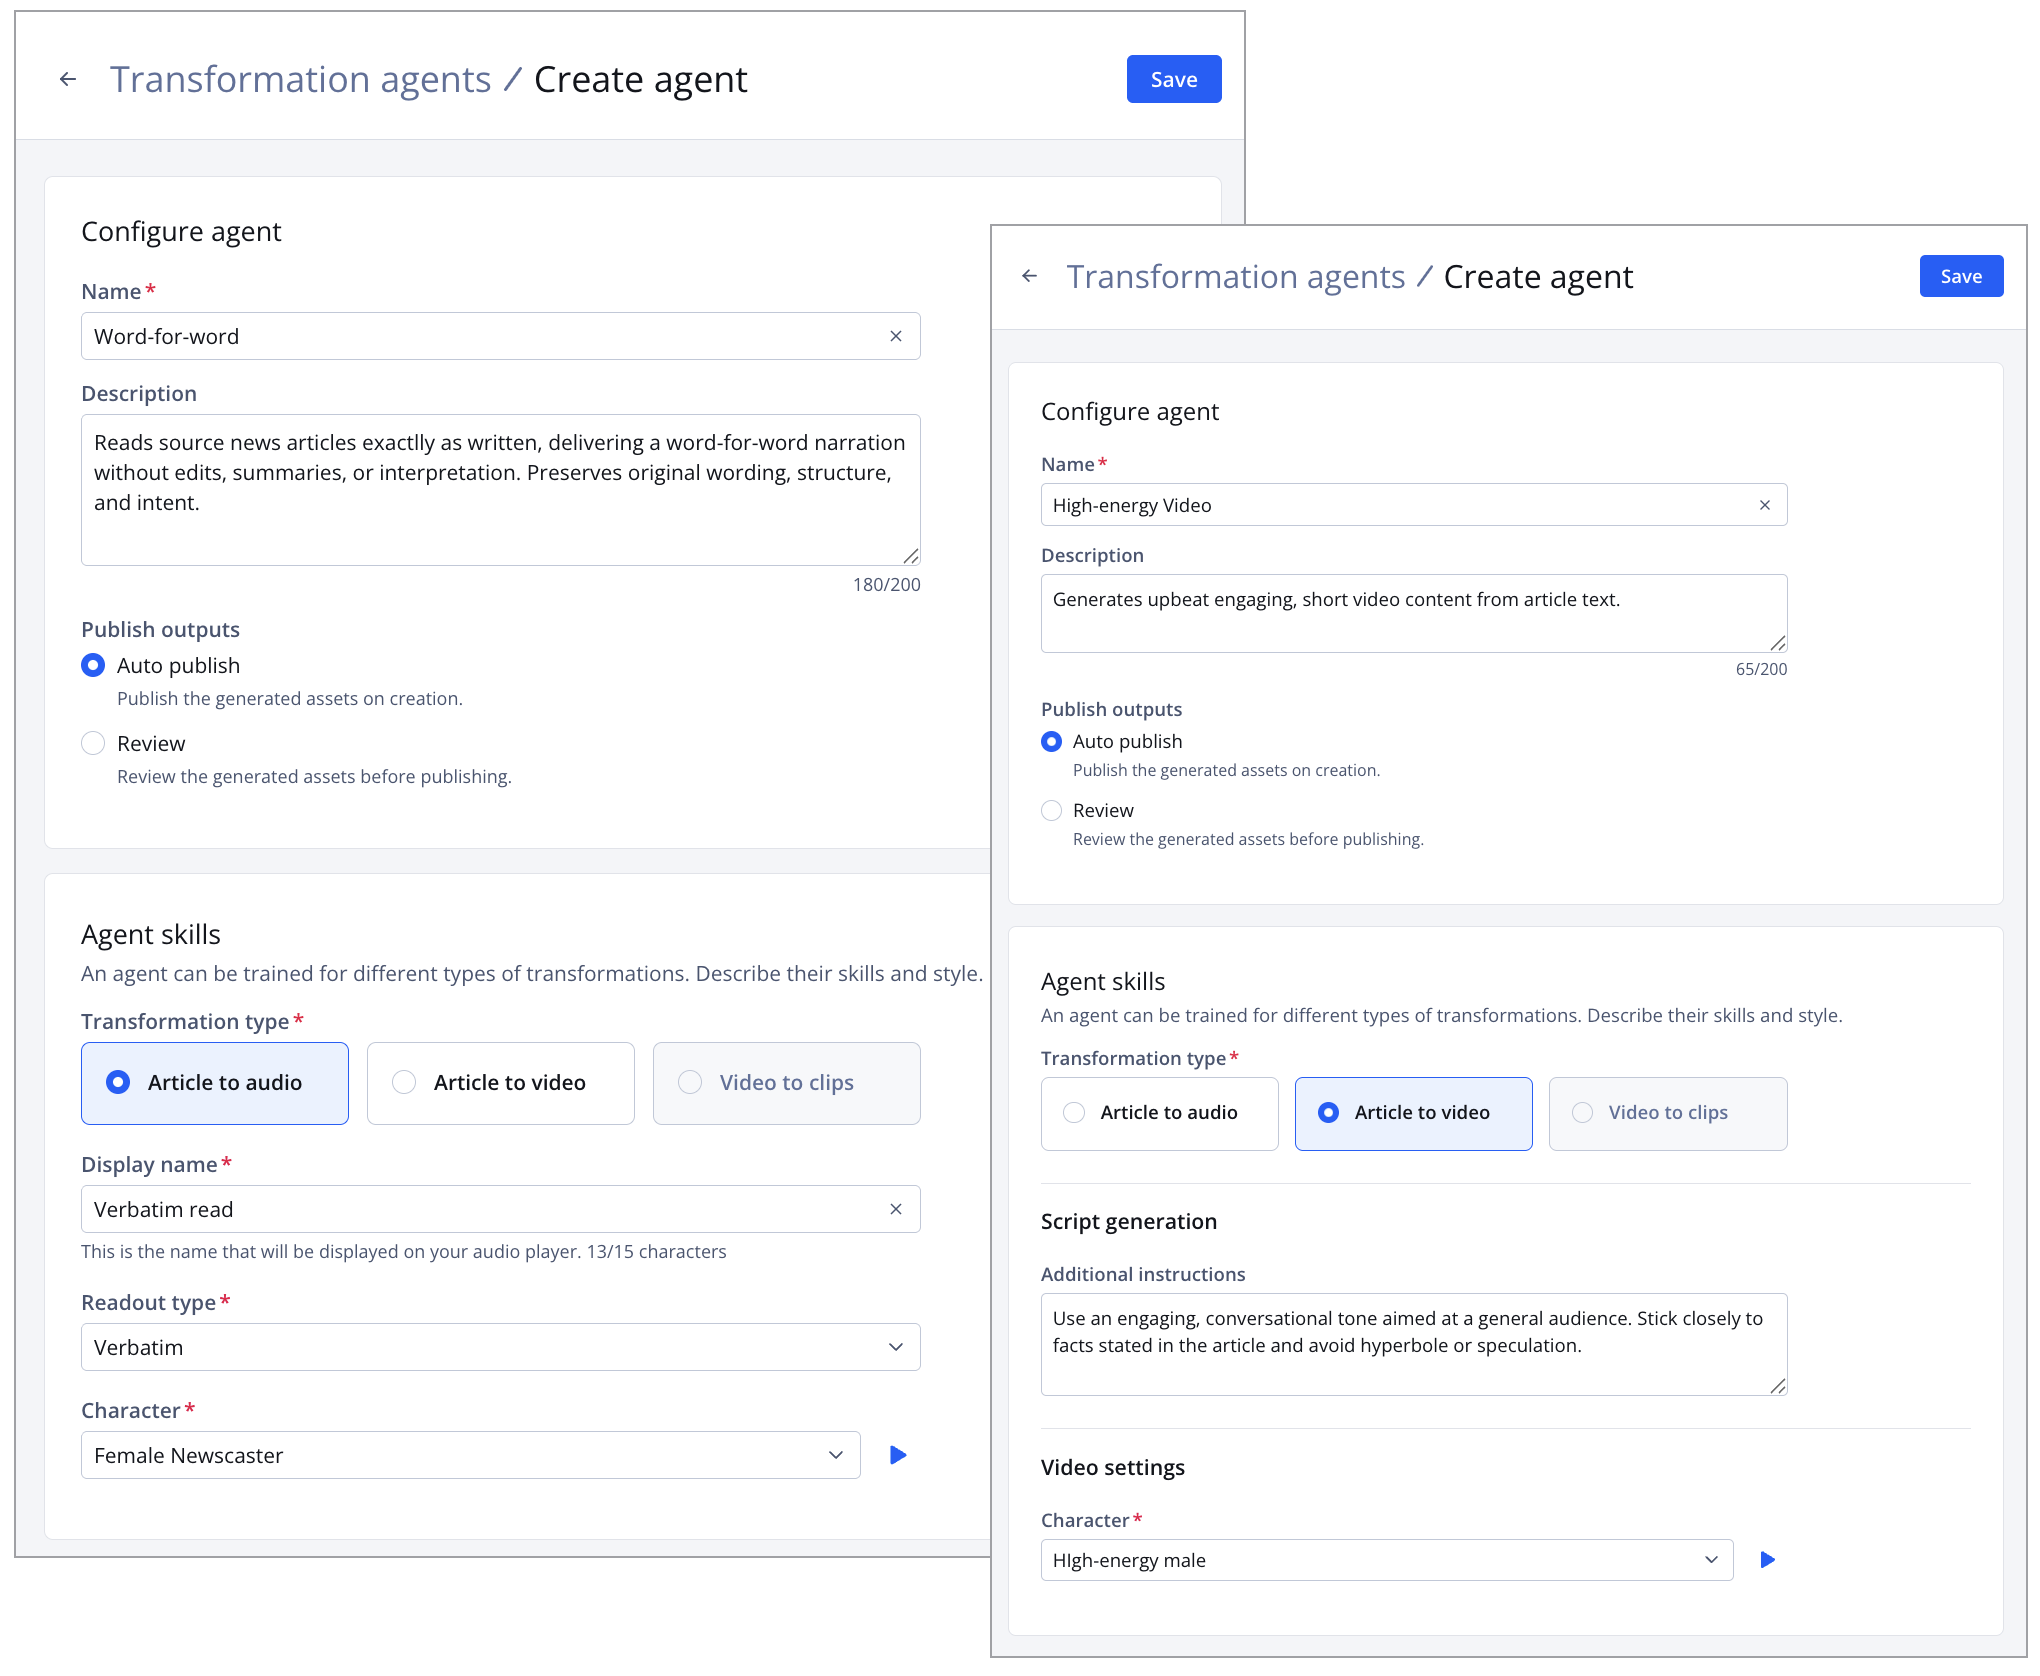Save the Word-for-word agent

(1173, 78)
